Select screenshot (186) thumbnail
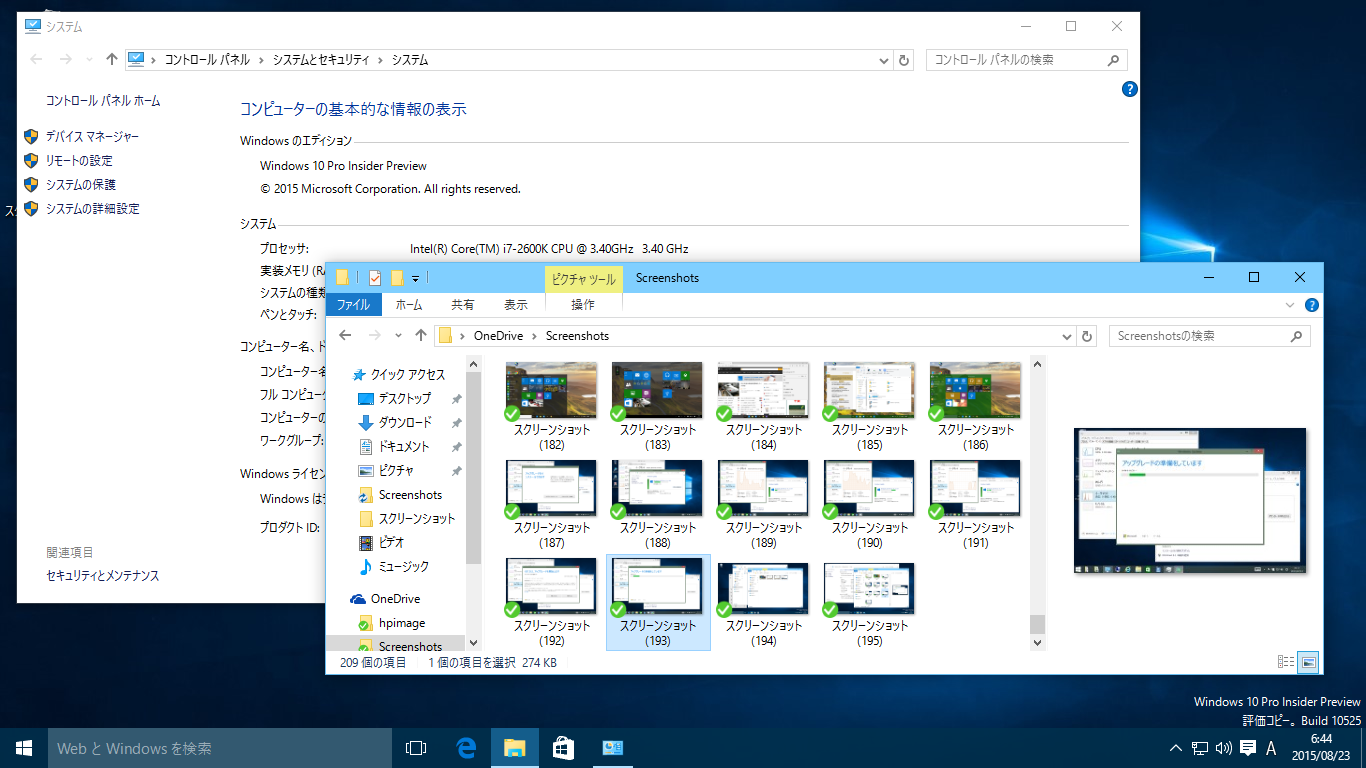 tap(975, 406)
